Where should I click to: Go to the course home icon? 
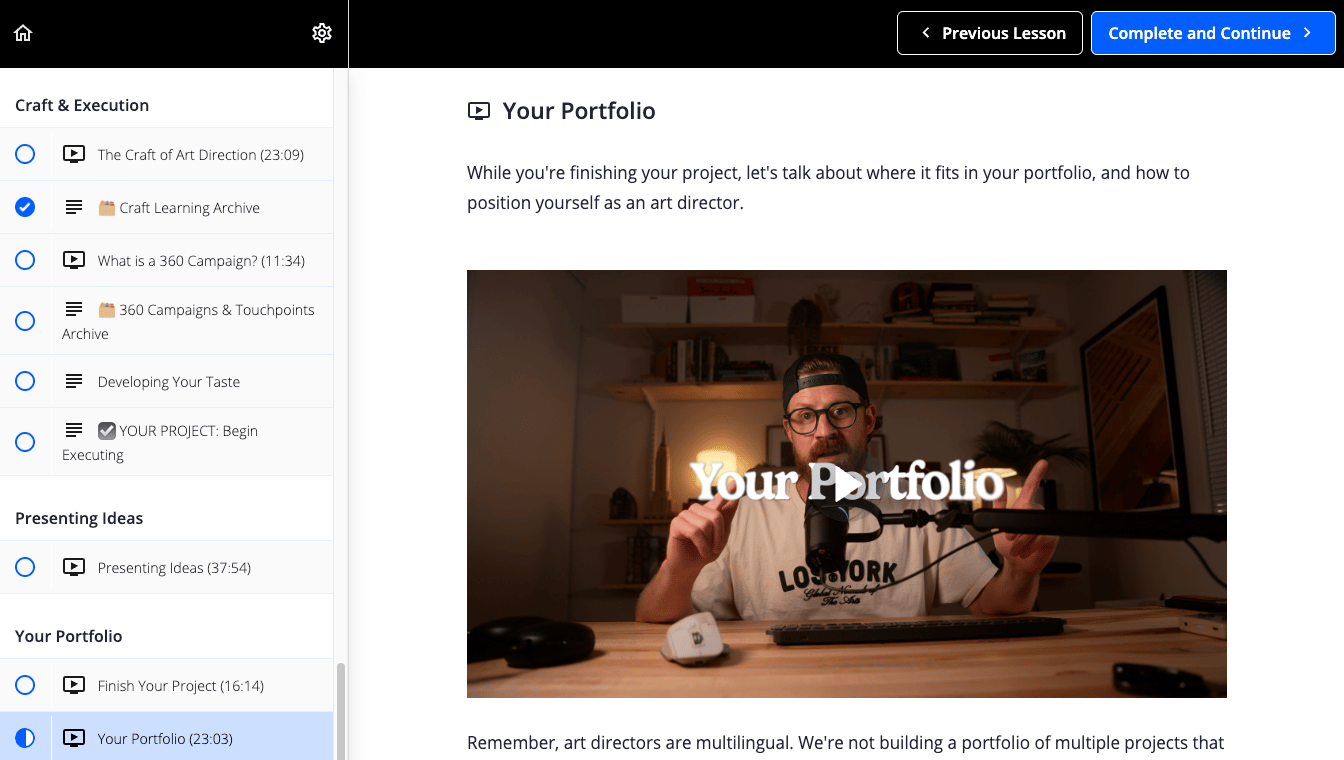[23, 33]
